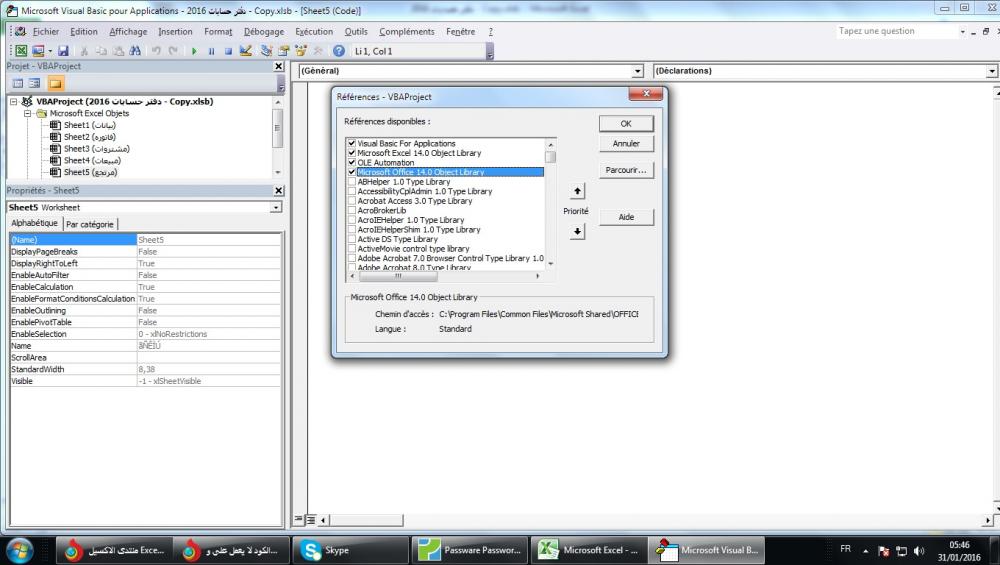Switch to Microsoft Excel taskbar button
The height and width of the screenshot is (565, 1000).
click(x=588, y=550)
